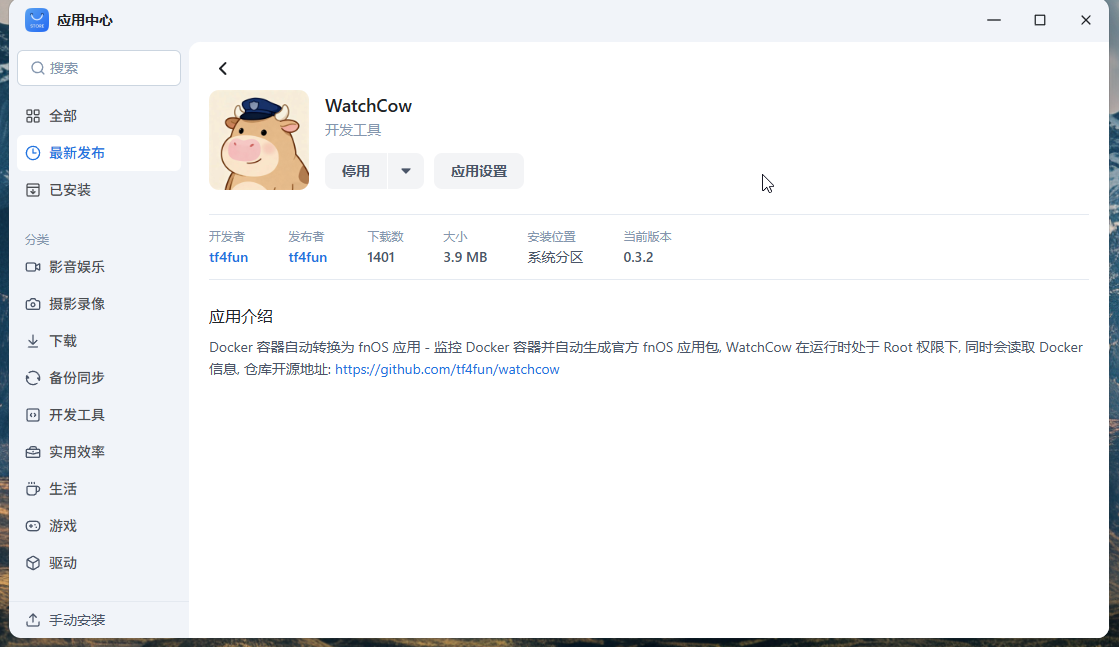Click the 应用介绍 heading
The image size is (1119, 647).
pos(240,317)
